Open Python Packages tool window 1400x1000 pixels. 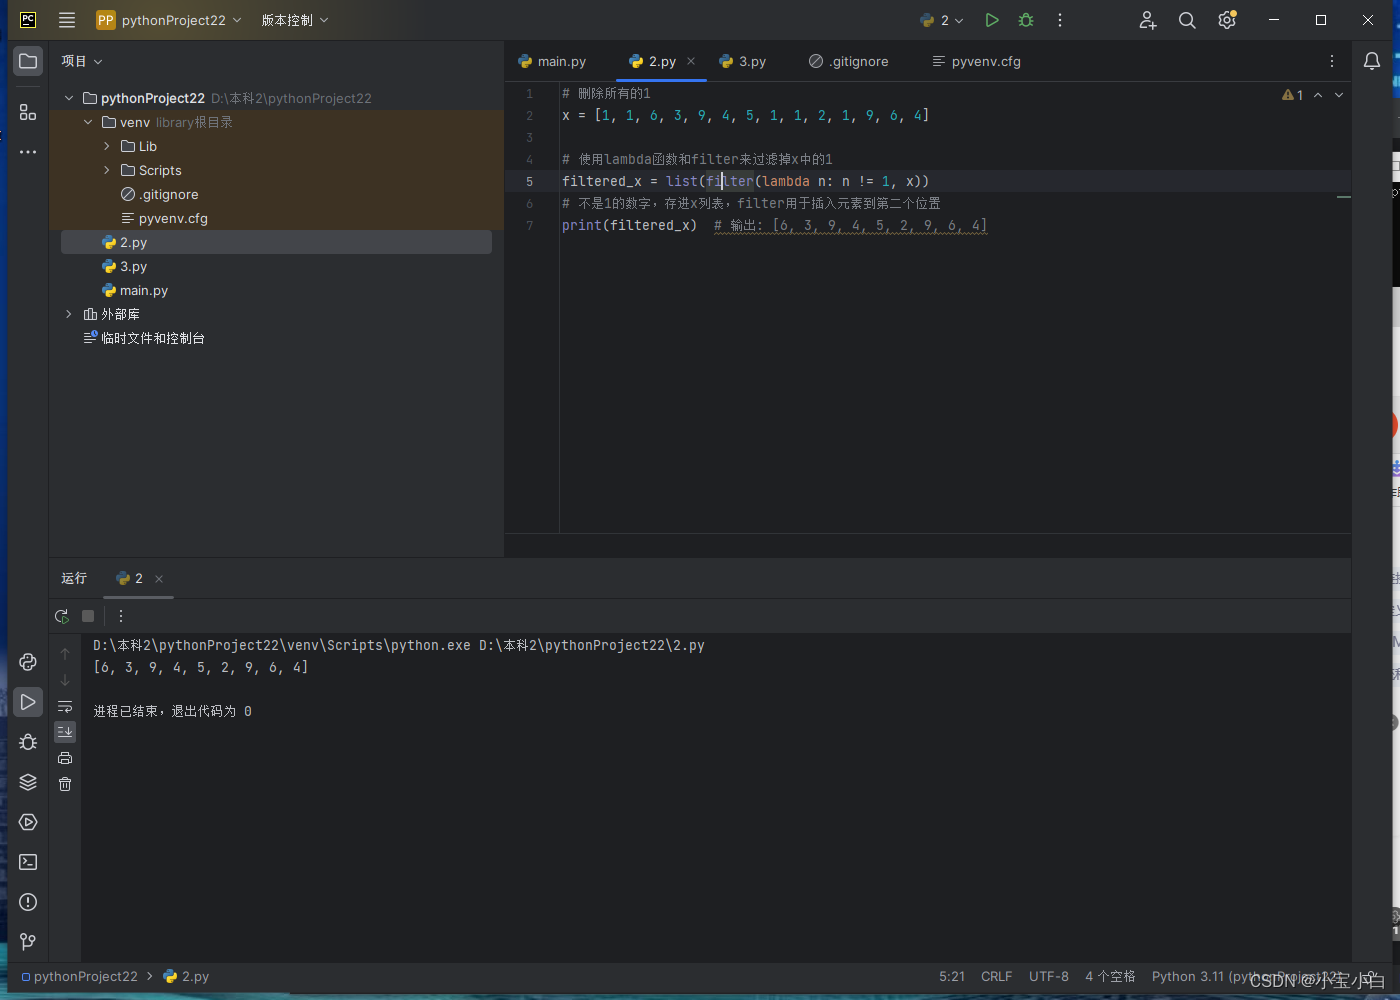pos(28,782)
